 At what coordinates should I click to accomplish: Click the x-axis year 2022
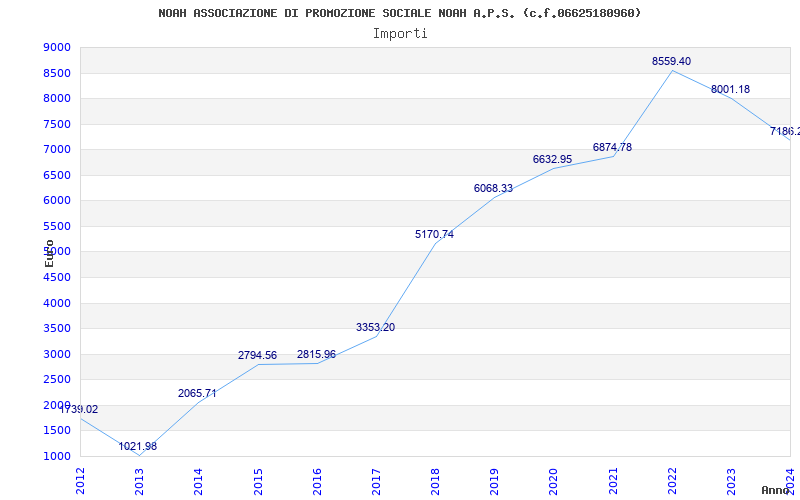673,481
